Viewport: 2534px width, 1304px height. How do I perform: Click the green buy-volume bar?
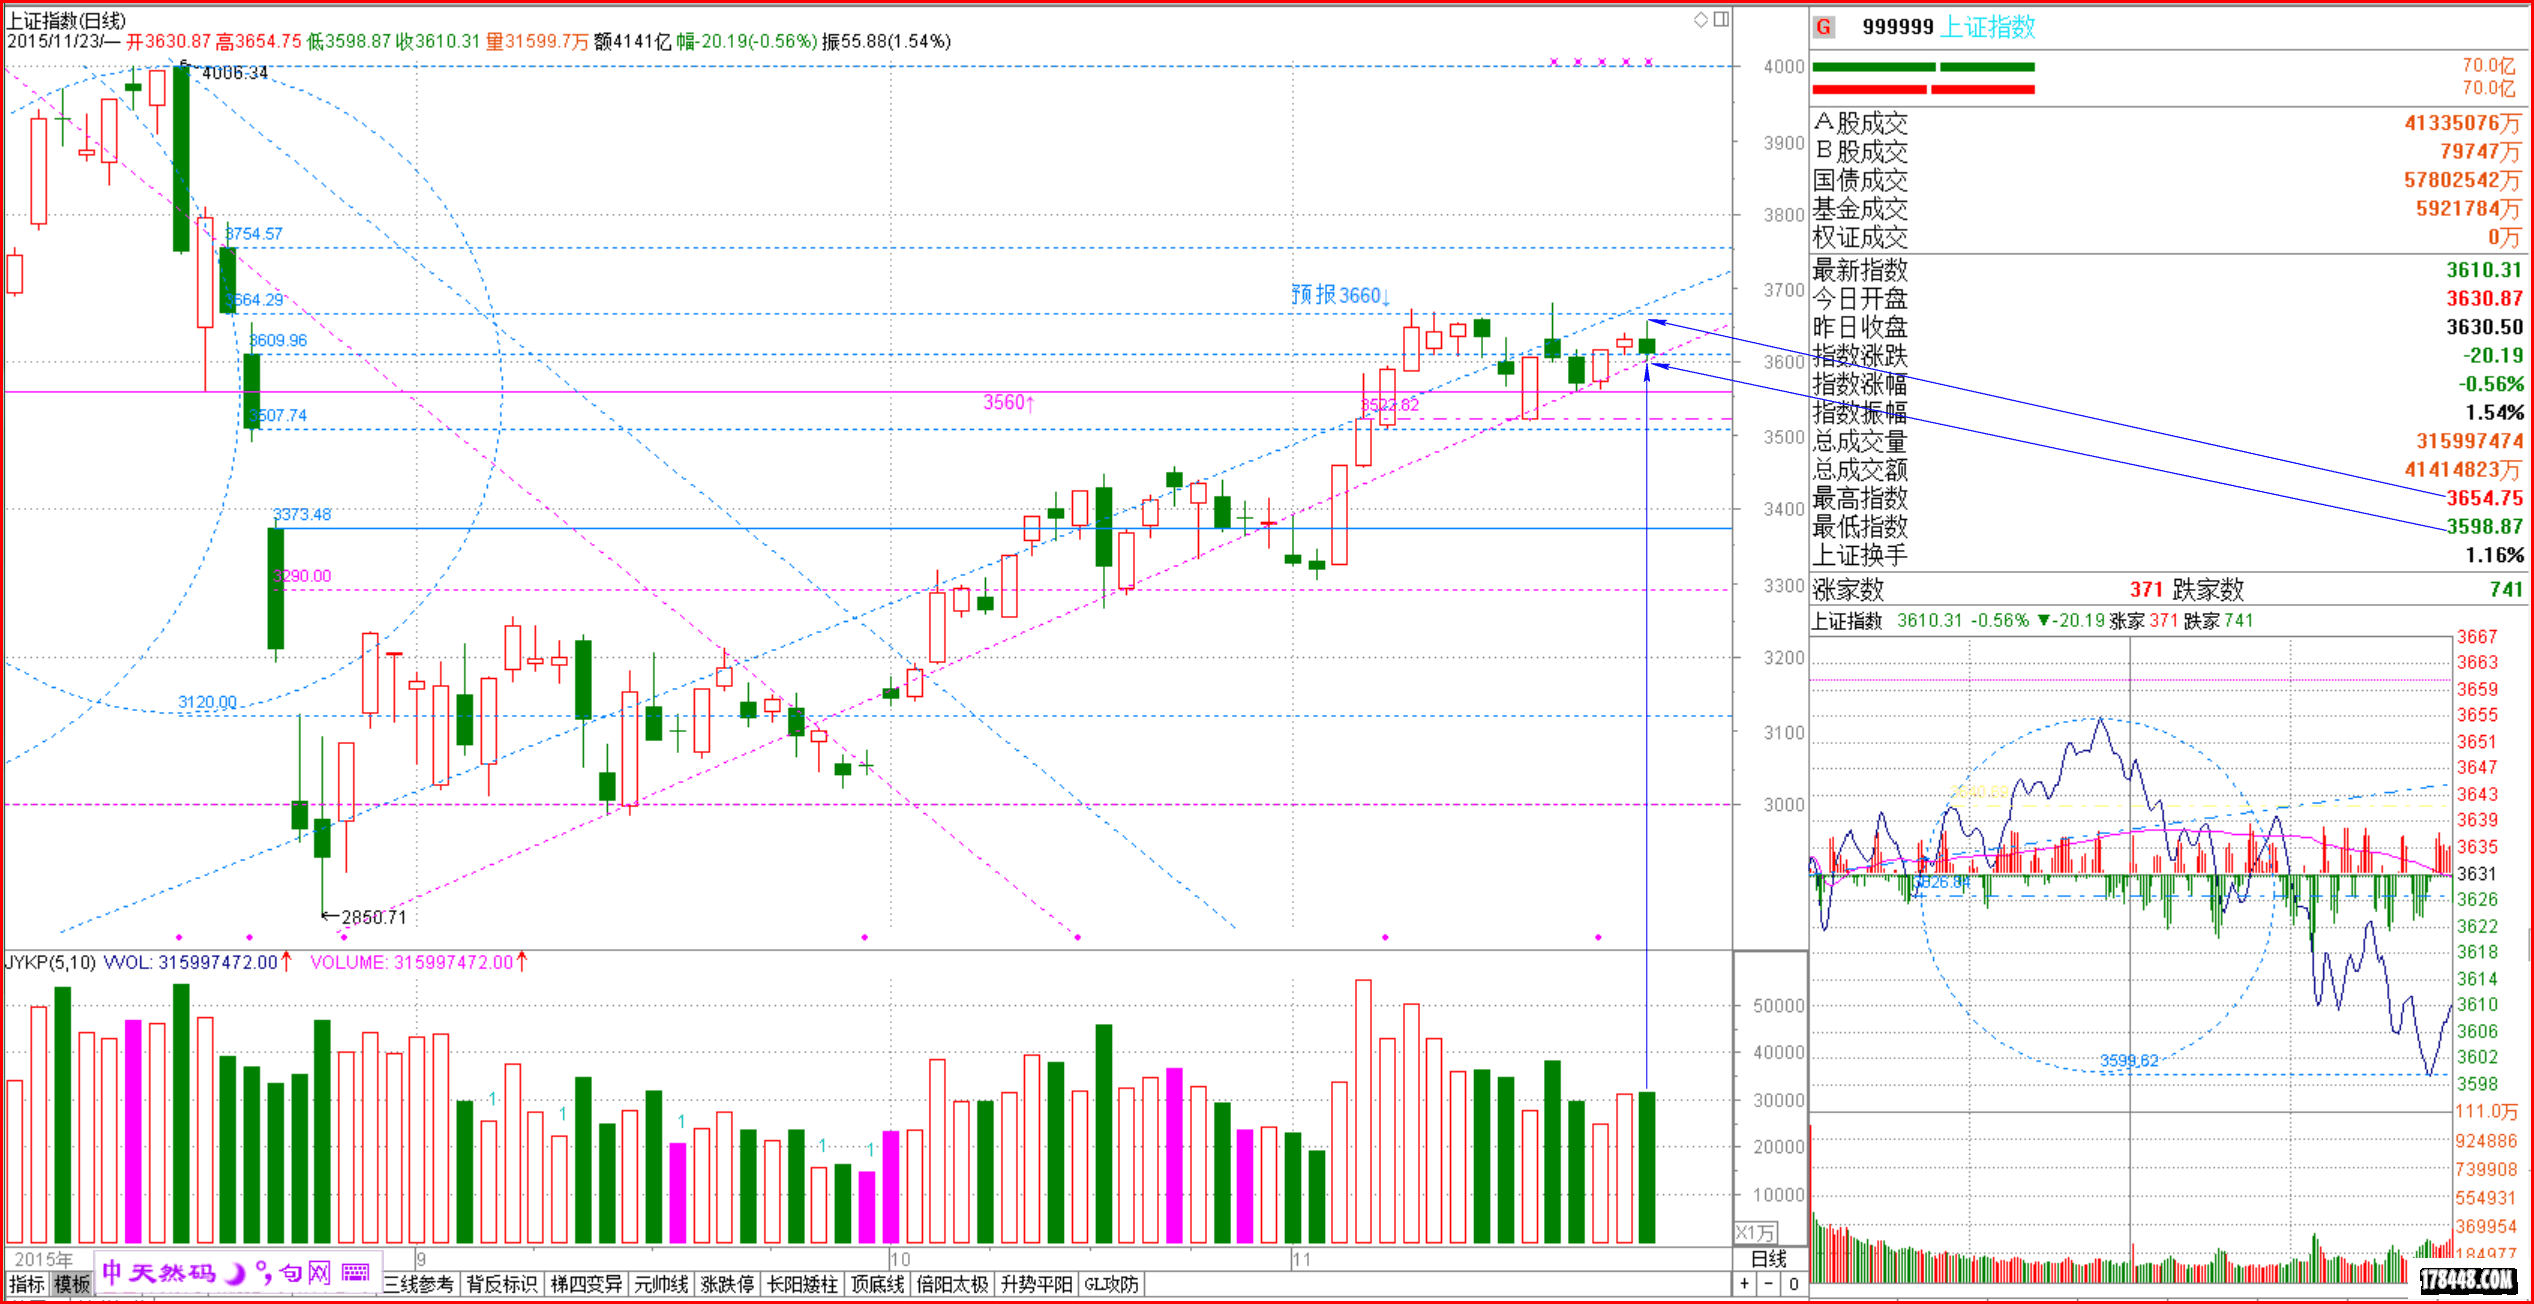coord(1923,67)
